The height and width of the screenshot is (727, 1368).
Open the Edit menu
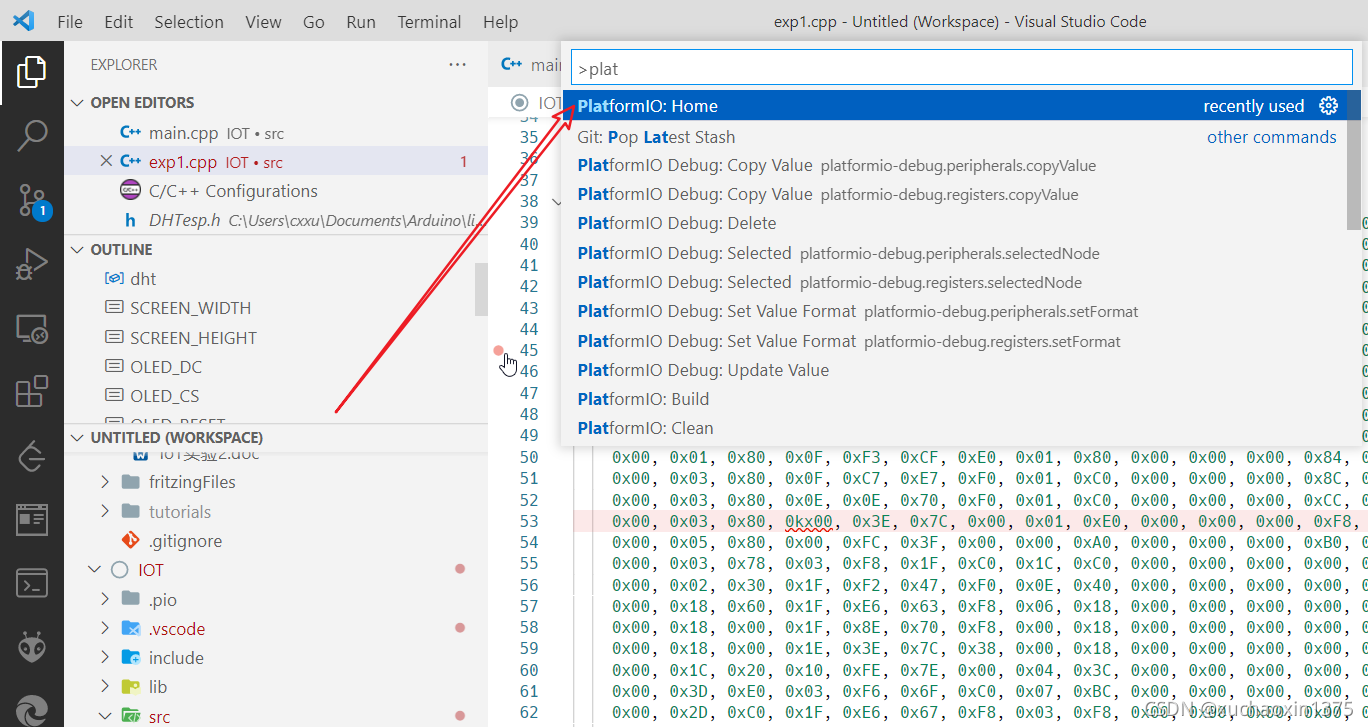(118, 21)
